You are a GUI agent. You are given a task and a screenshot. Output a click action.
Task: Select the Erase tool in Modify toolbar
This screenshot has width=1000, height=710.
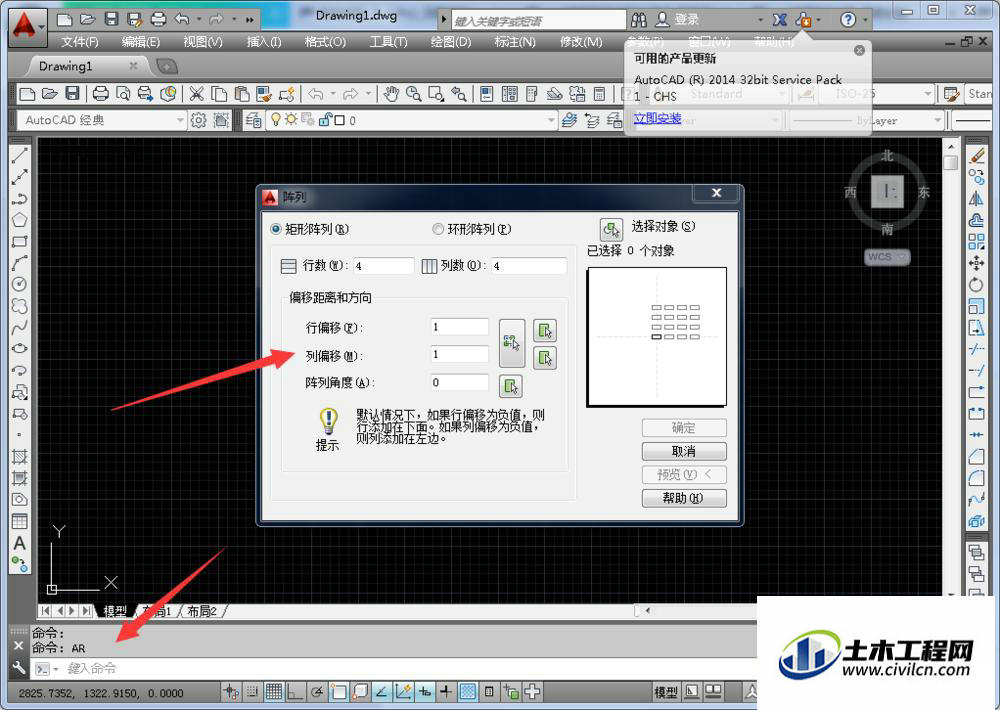click(x=976, y=155)
